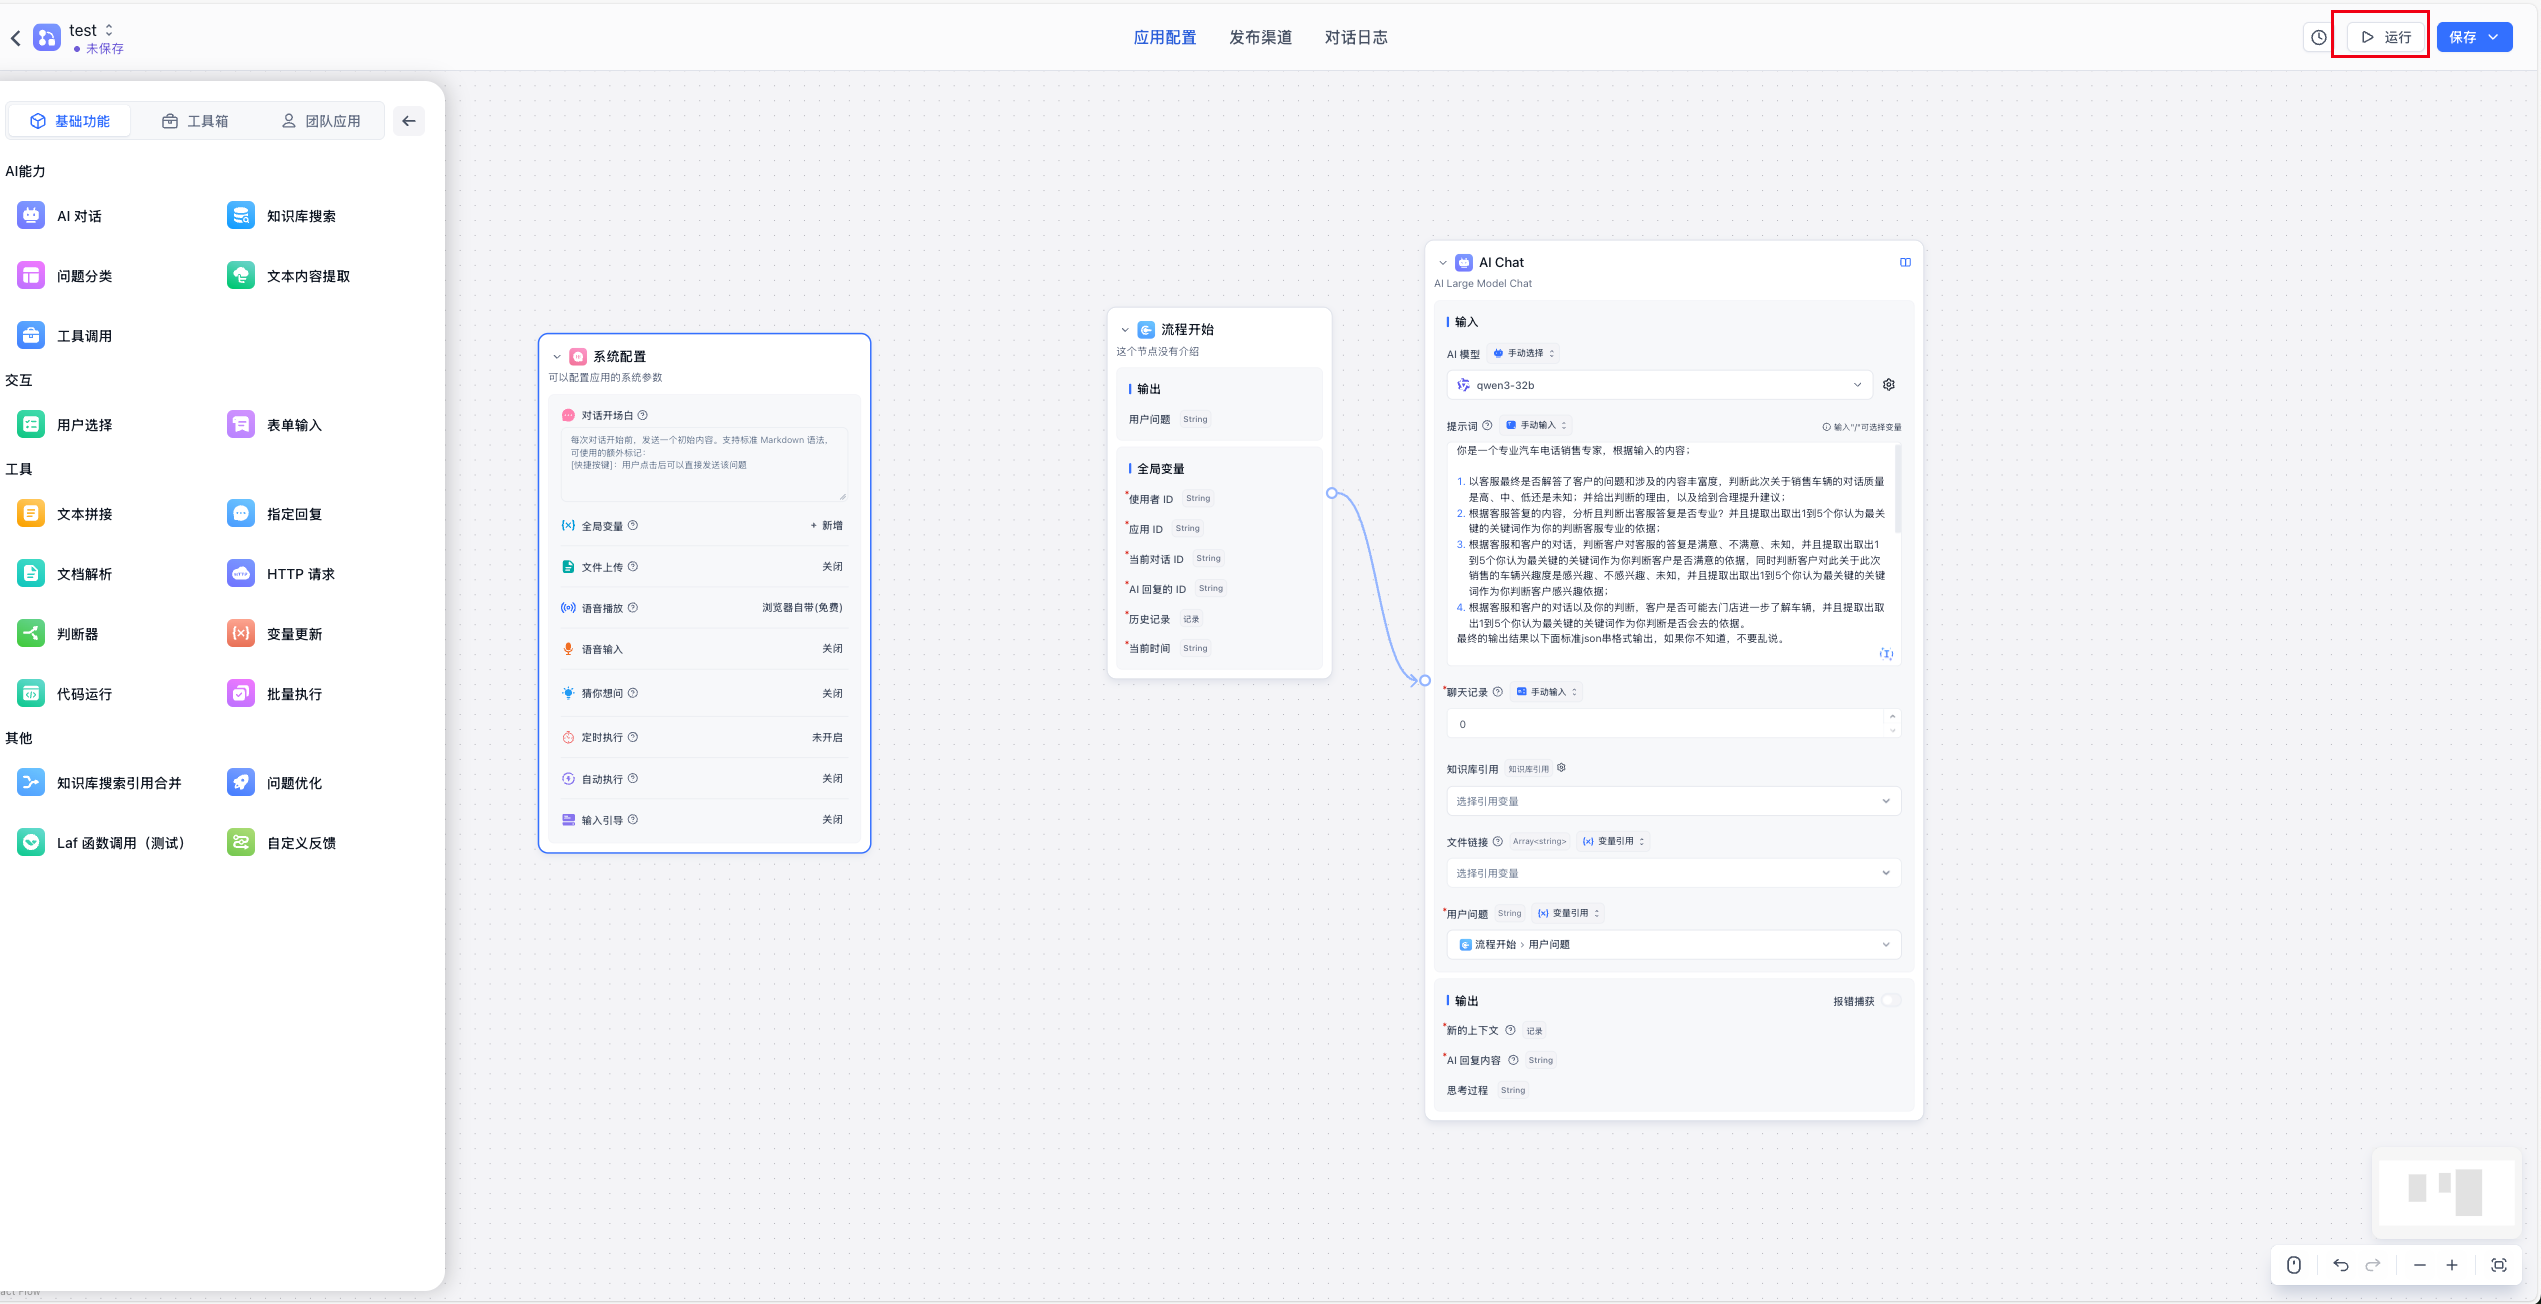Viewport: 2541px width, 1304px height.
Task: Toggle 输入引导 setting (关闭)
Action: 832,820
